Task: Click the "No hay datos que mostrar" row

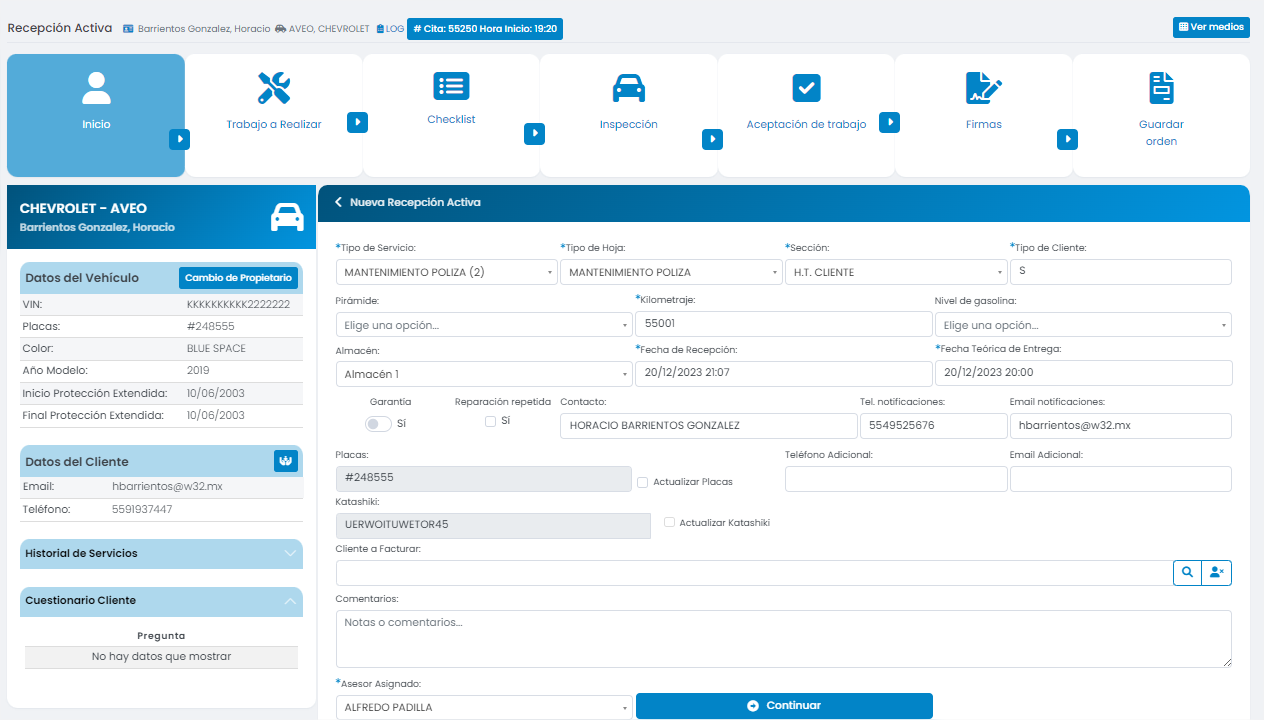Action: click(x=161, y=657)
